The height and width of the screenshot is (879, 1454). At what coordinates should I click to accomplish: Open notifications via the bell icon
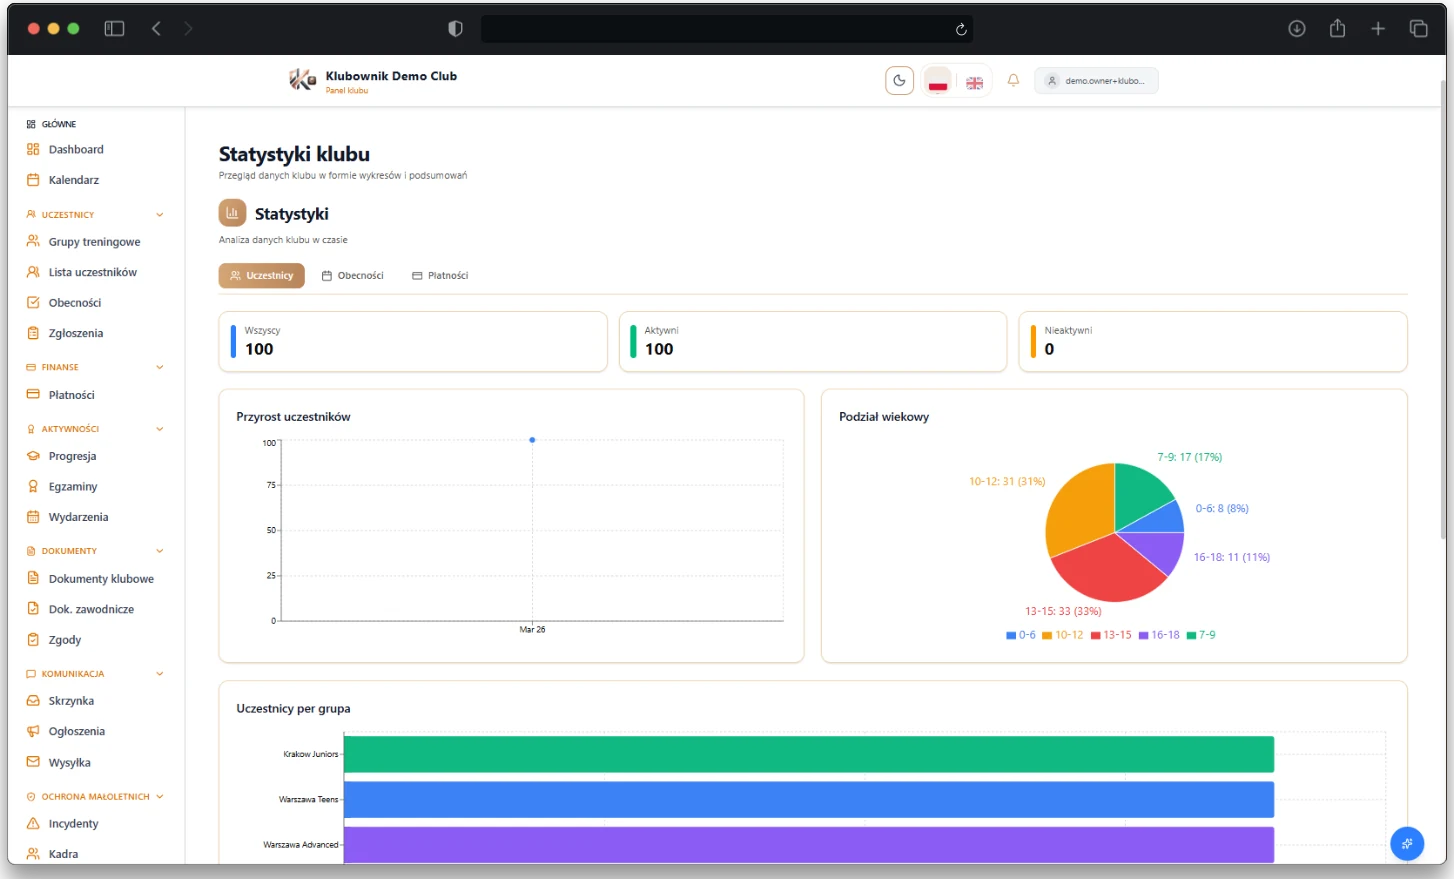tap(1012, 80)
